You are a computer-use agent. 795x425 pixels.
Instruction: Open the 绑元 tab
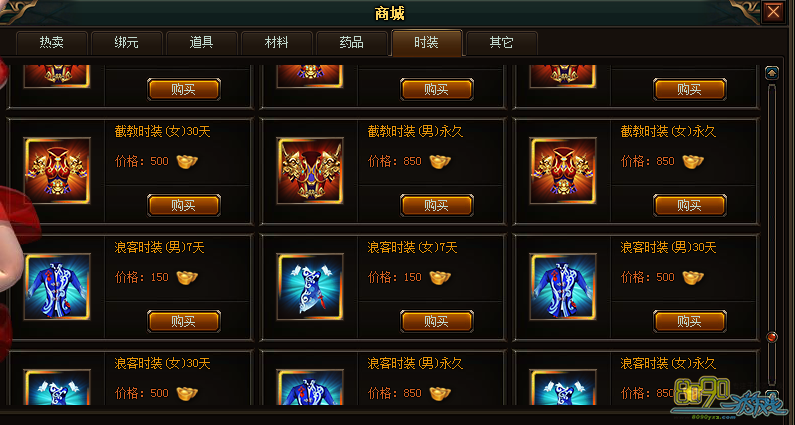pyautogui.click(x=126, y=43)
